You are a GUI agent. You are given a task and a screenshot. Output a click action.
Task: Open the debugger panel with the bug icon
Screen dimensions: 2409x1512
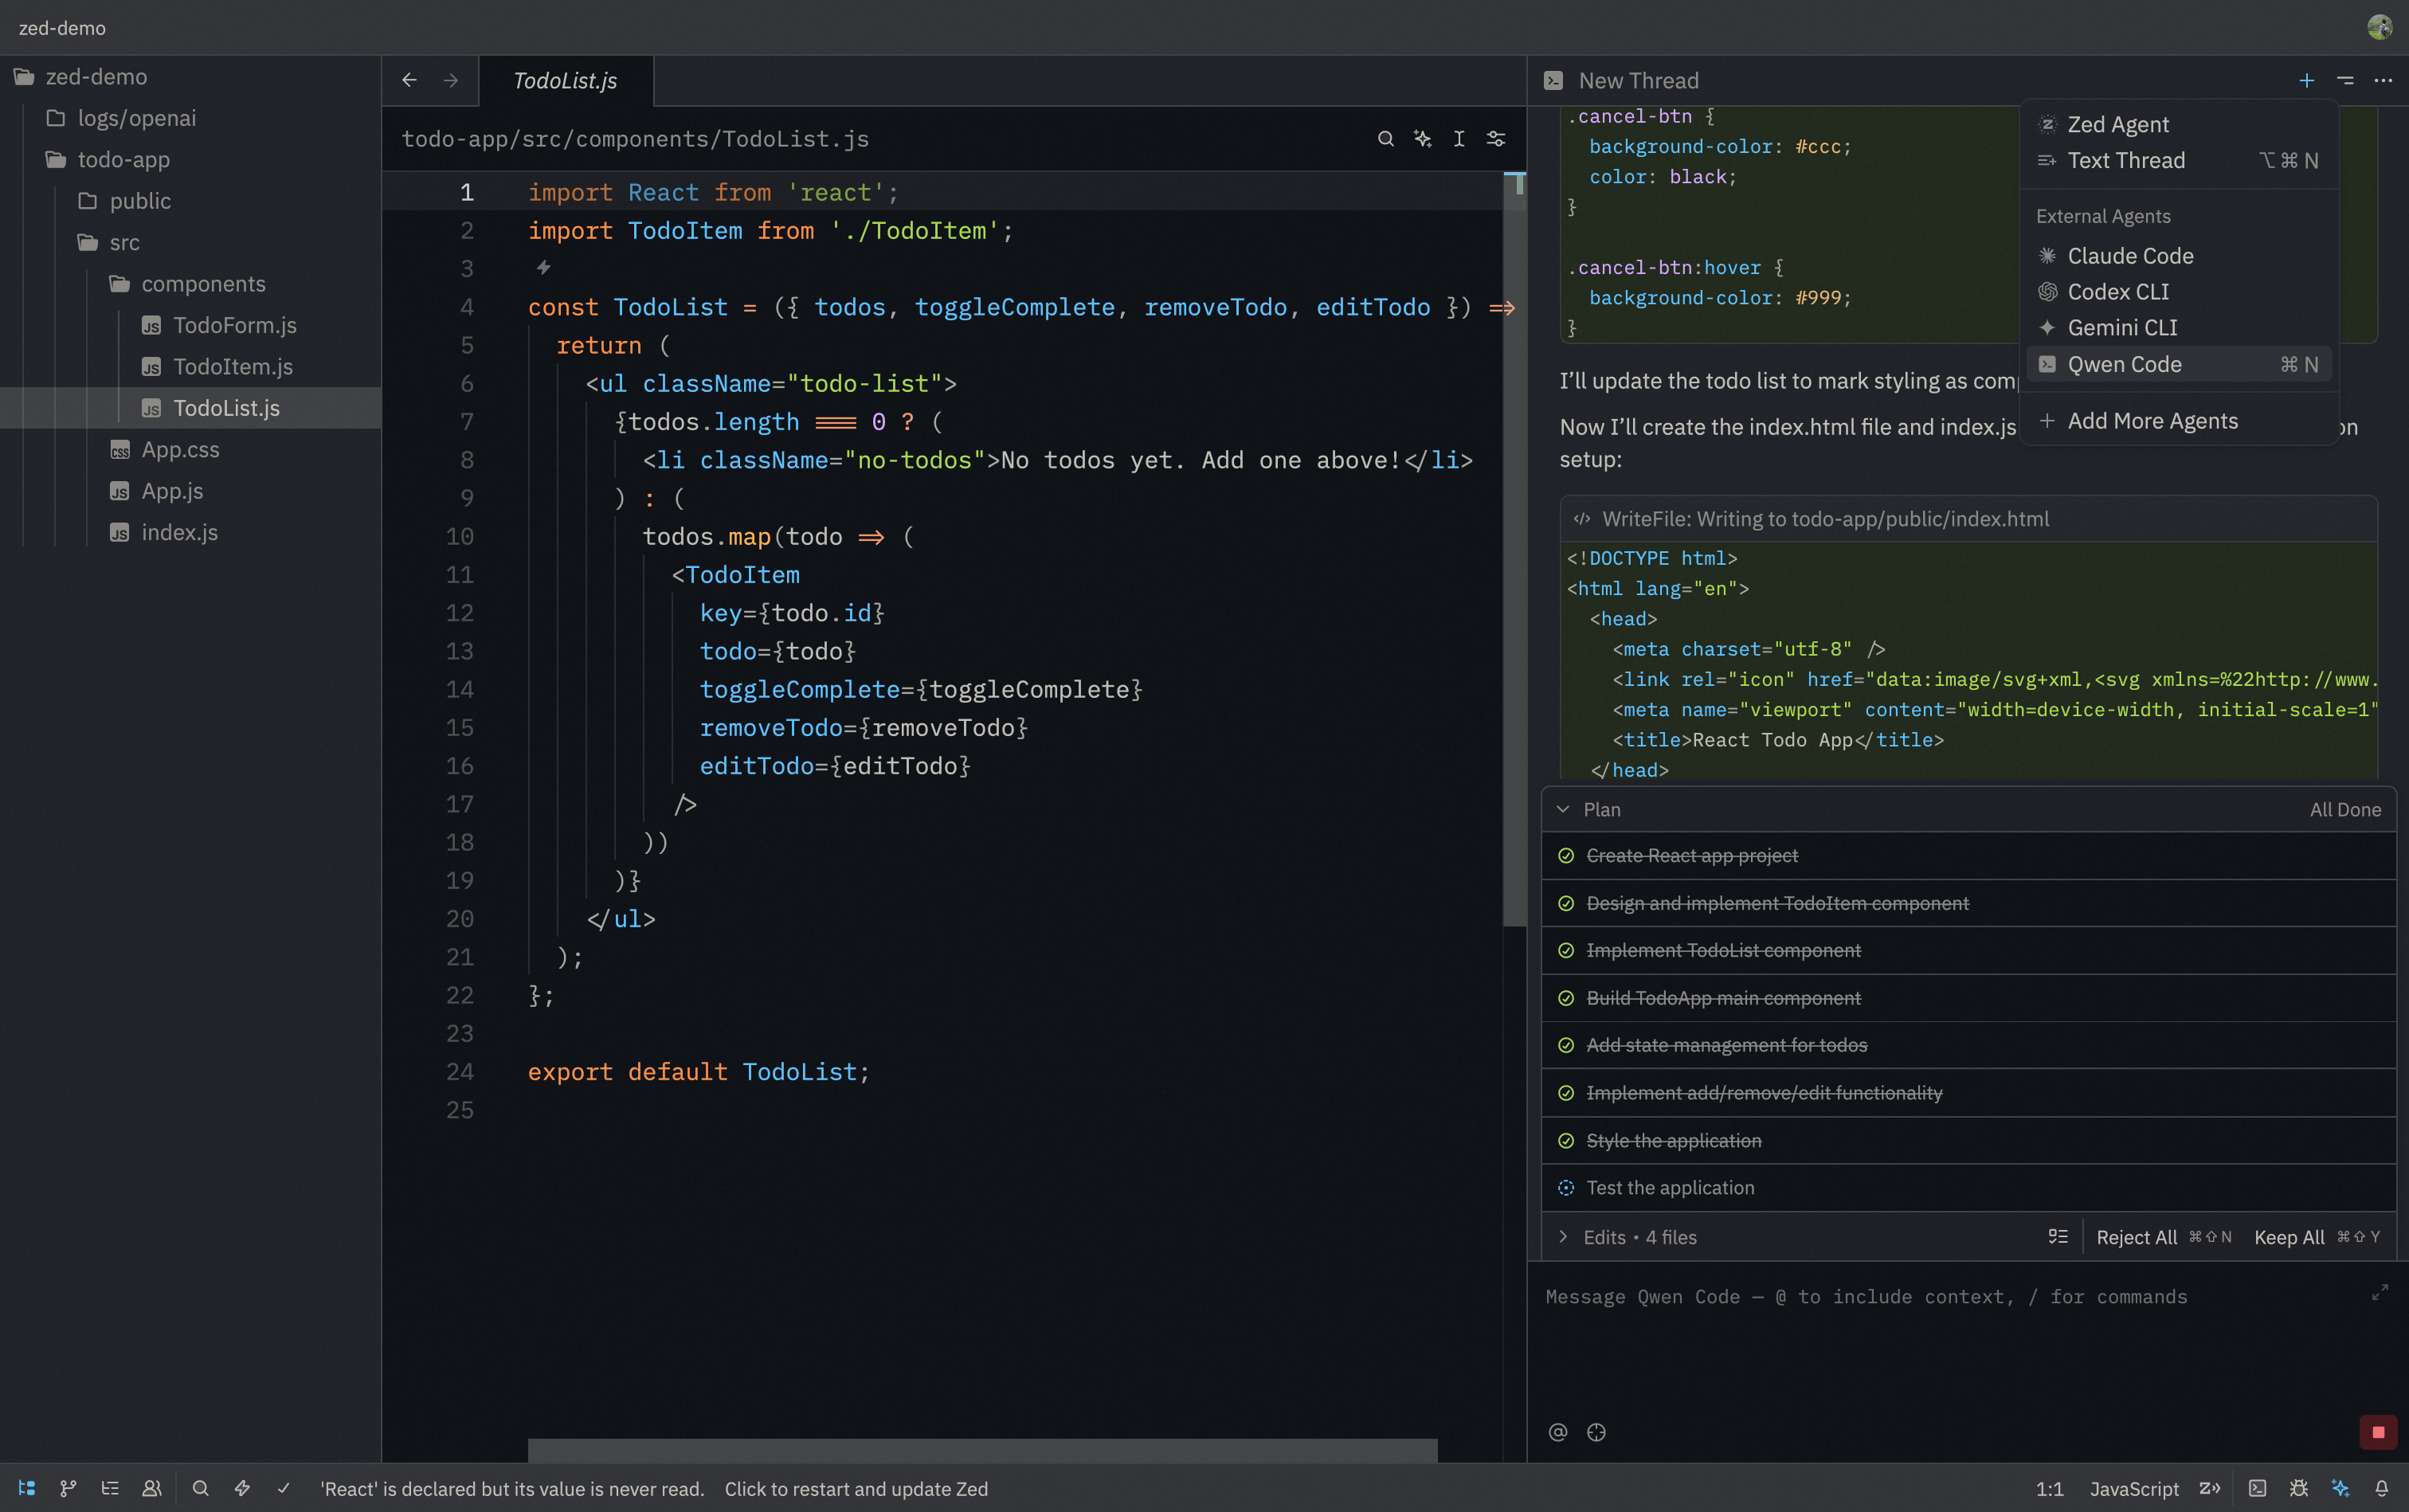pos(2299,1488)
